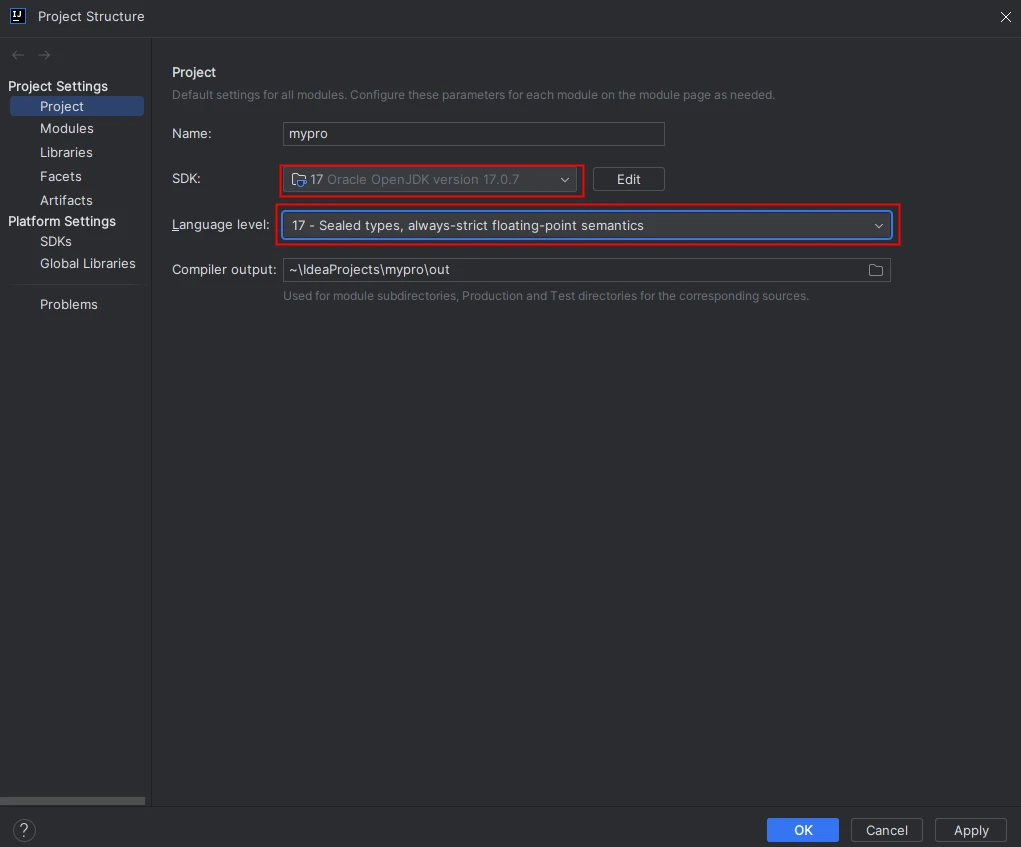Click the back navigation arrow
The image size is (1021, 847).
click(x=18, y=55)
